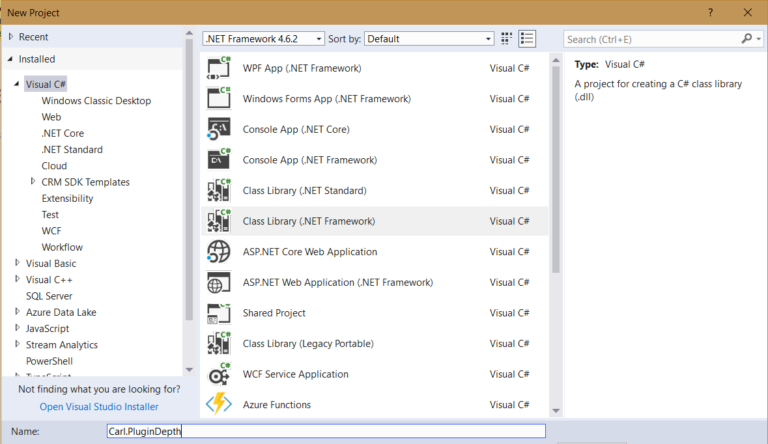Open the help question mark

[x=710, y=13]
